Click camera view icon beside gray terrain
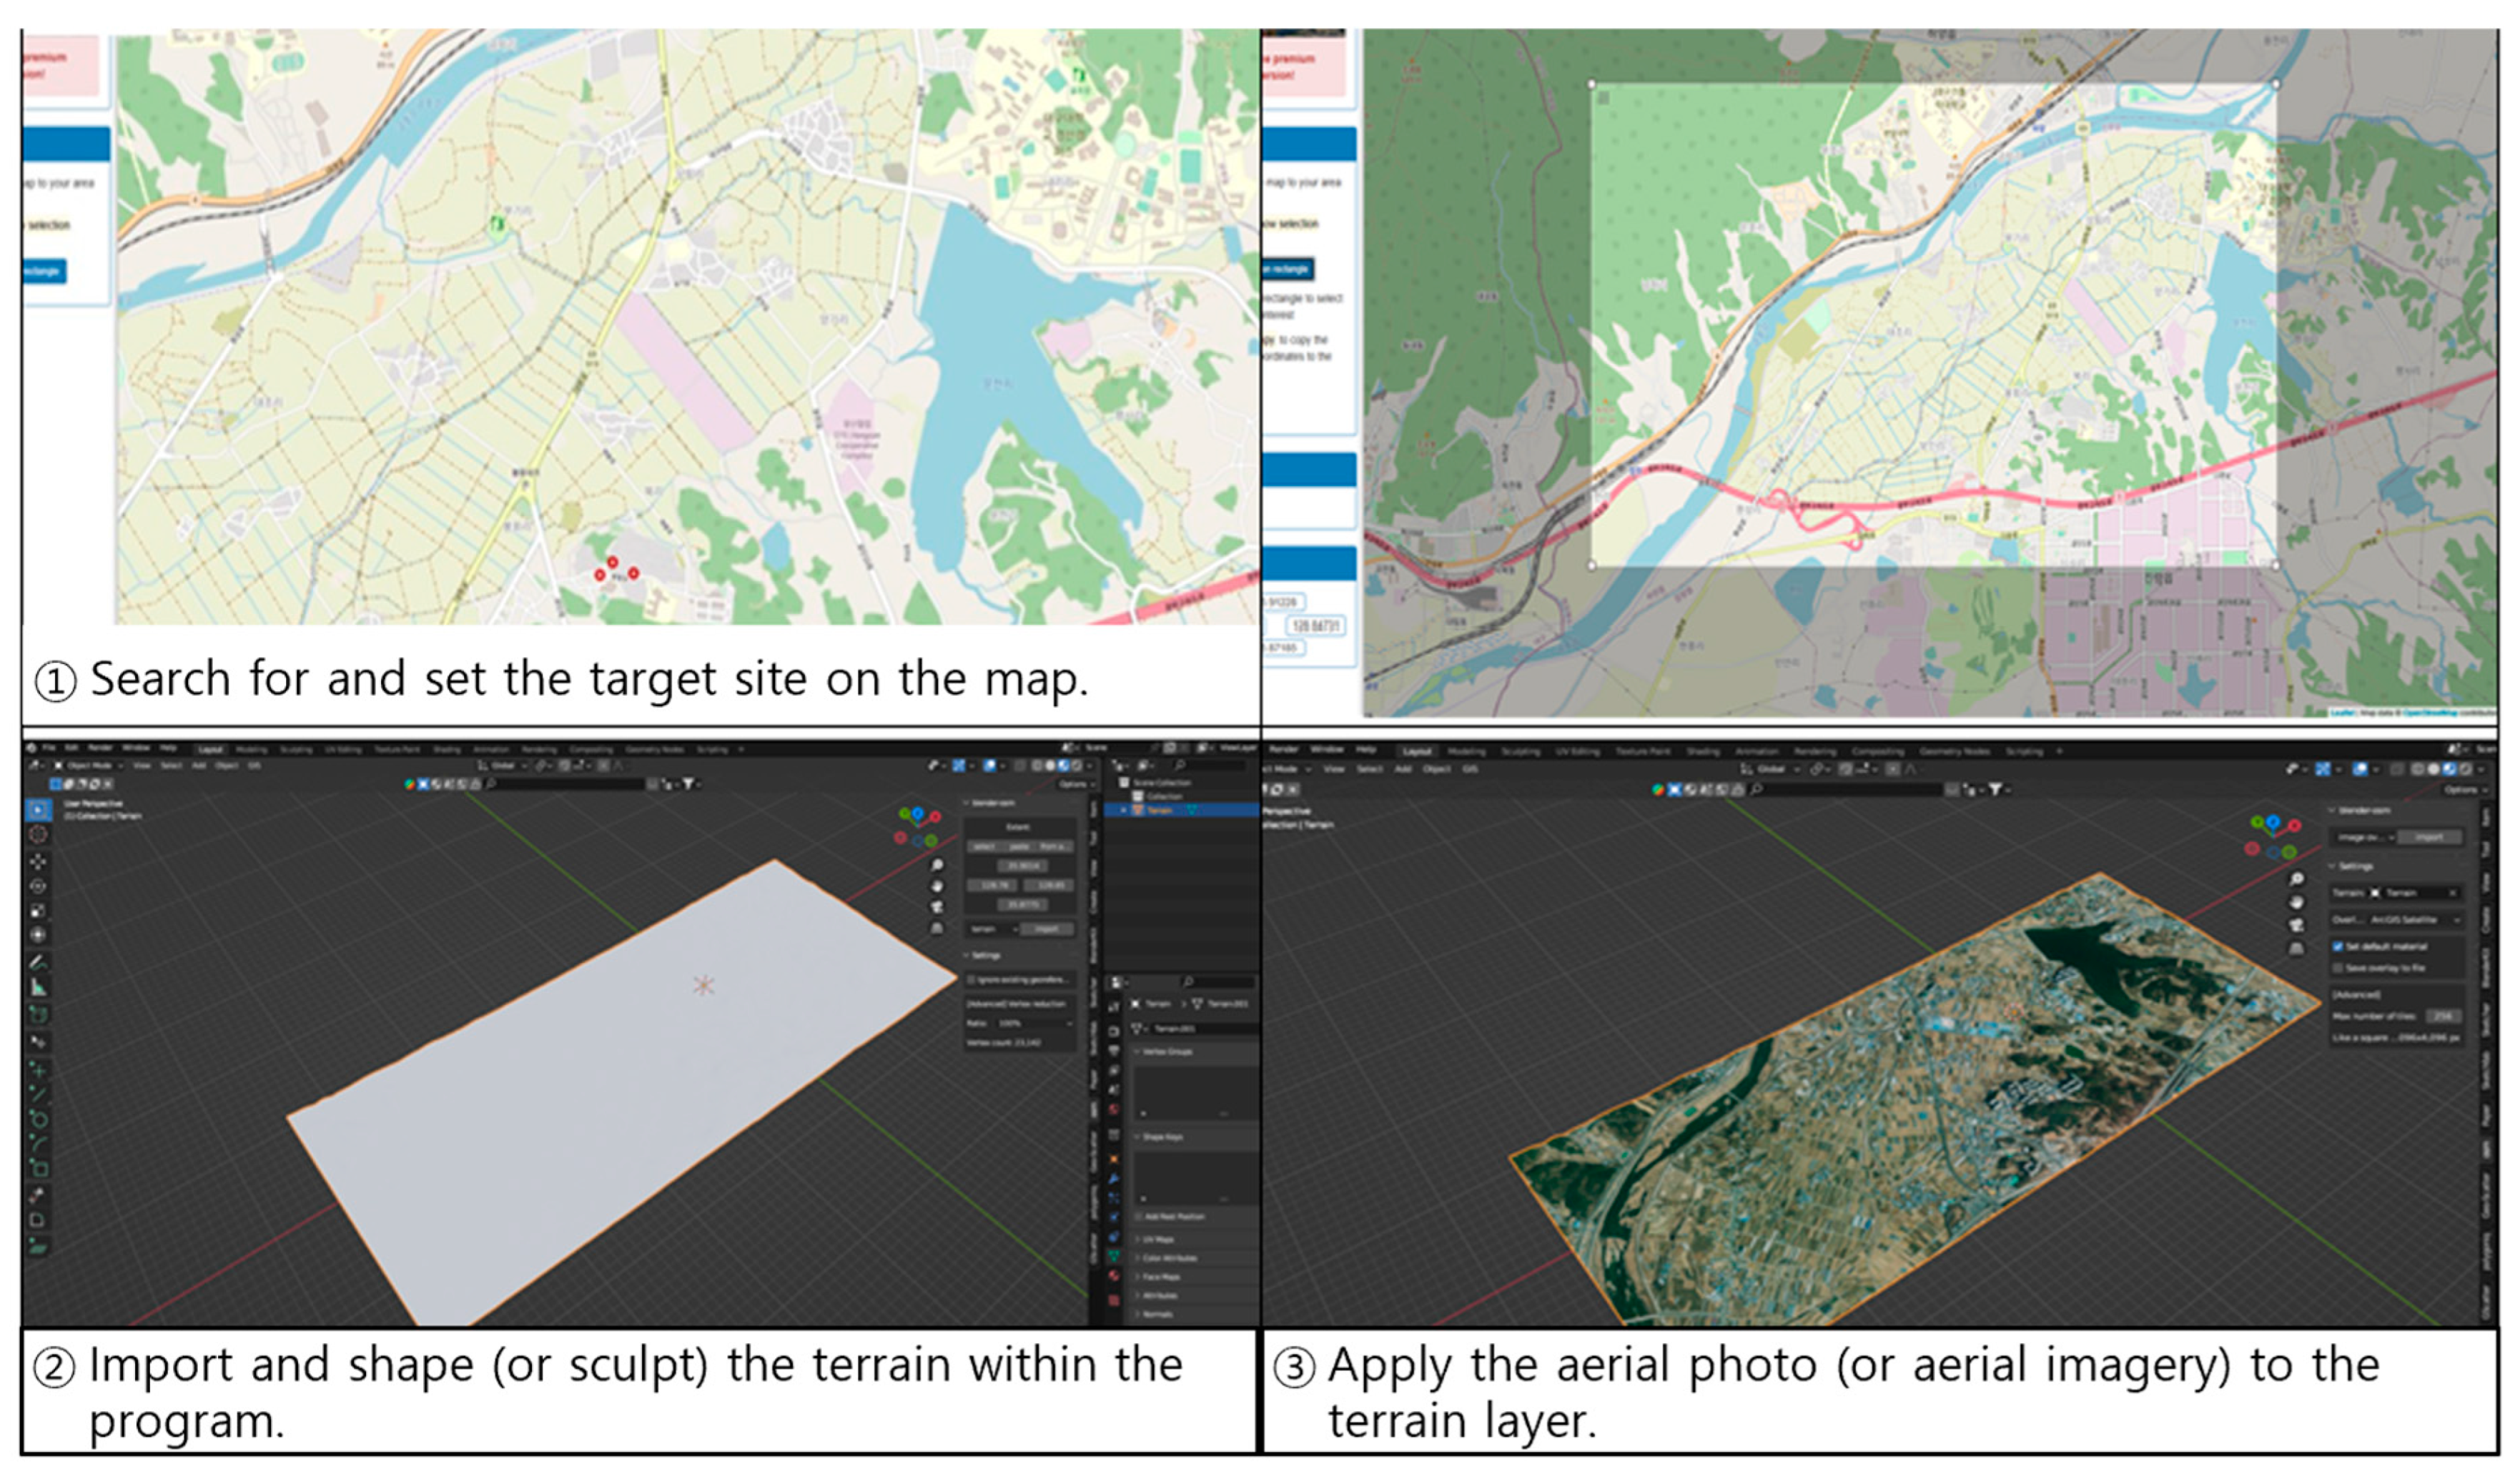Screen dimensions: 2520x1479 click(x=937, y=907)
